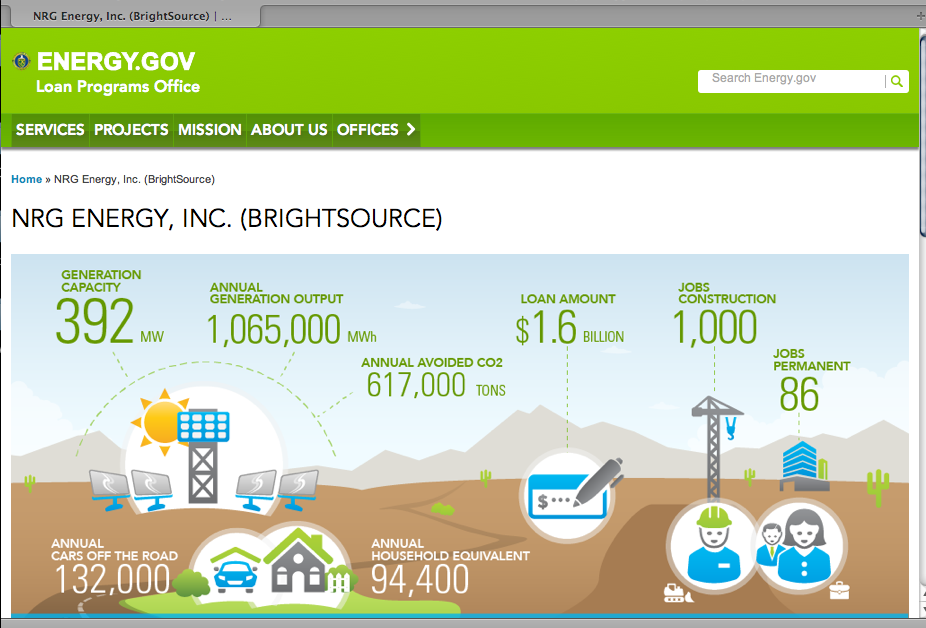Click the 1,000 construction jobs figure
Viewport: 926px width, 628px height.
pyautogui.click(x=715, y=327)
